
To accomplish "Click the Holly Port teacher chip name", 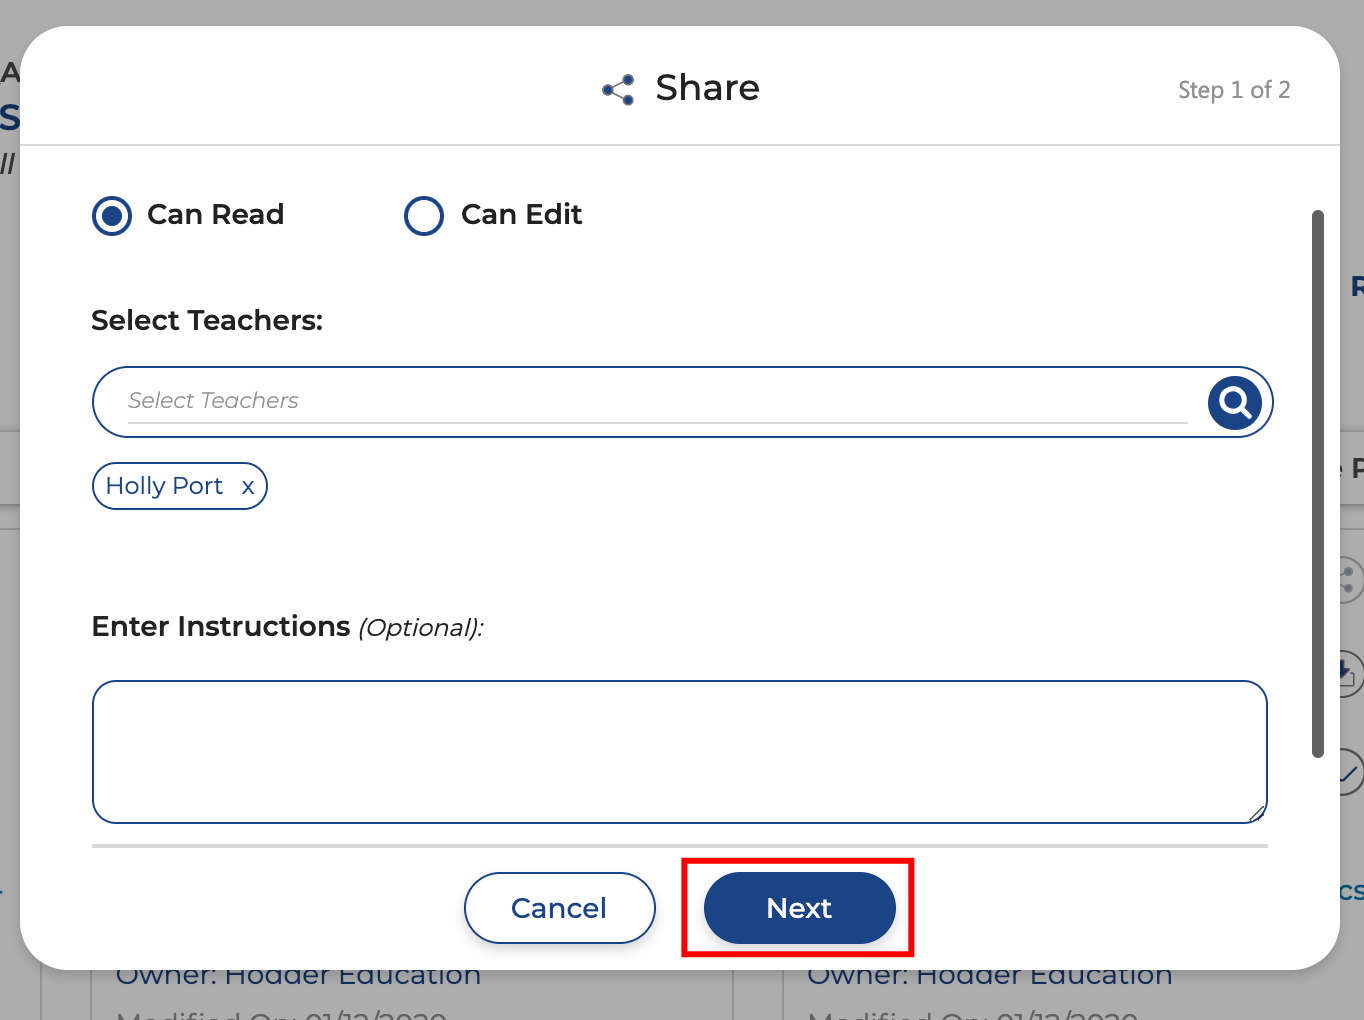I will (165, 486).
